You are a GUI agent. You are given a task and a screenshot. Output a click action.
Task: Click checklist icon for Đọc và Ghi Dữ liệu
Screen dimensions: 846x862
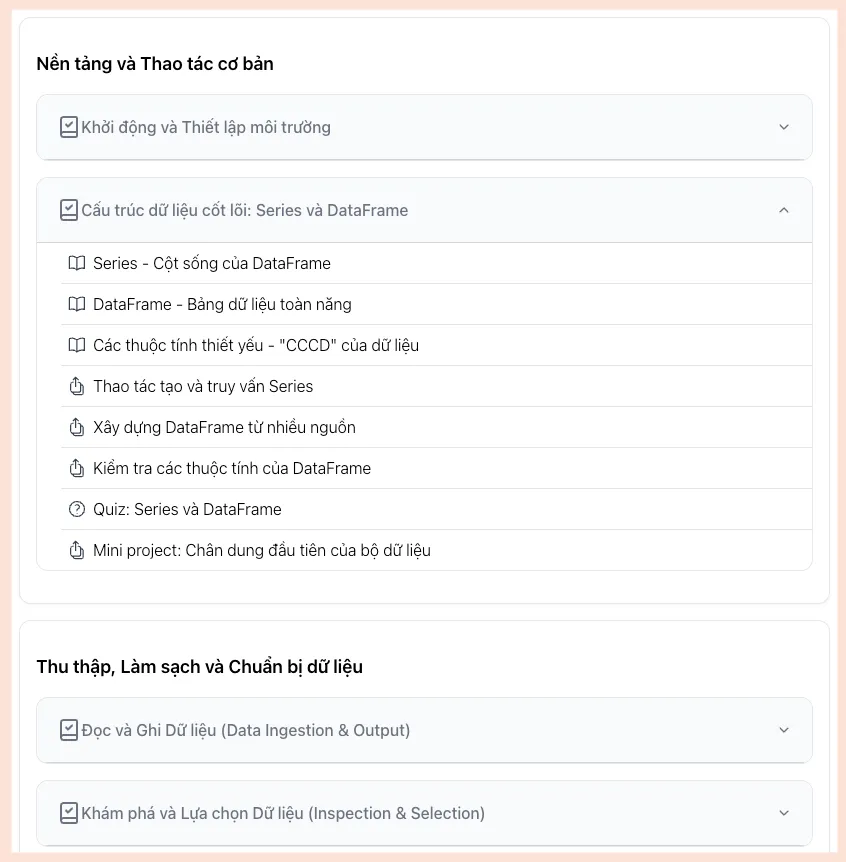(69, 730)
